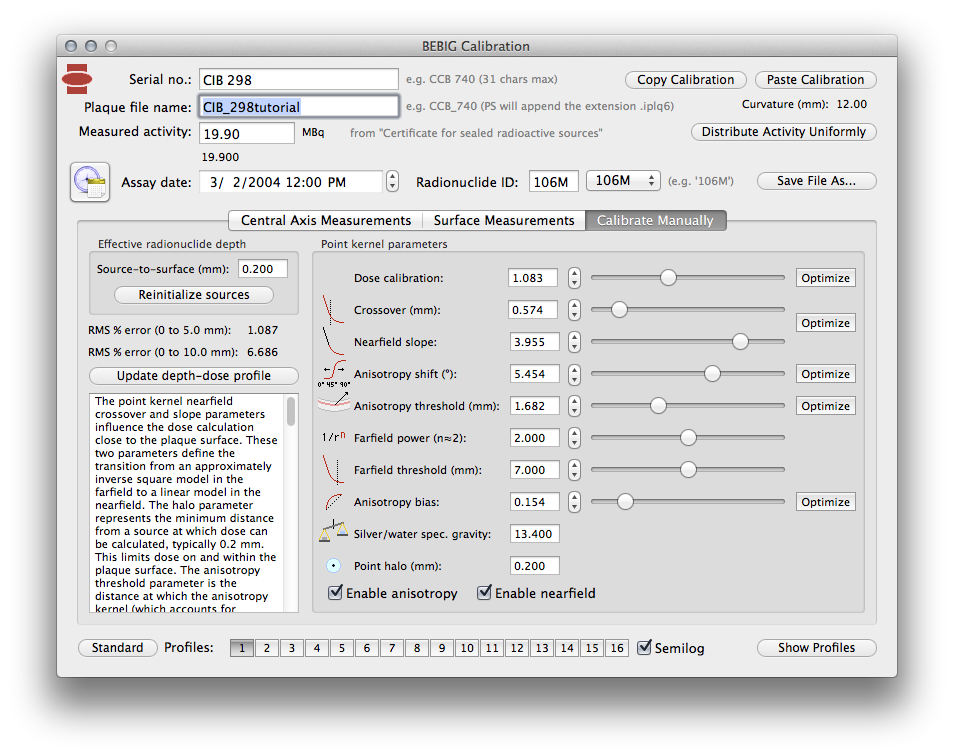Click the Point halo dot icon
The image size is (954, 756).
335,565
